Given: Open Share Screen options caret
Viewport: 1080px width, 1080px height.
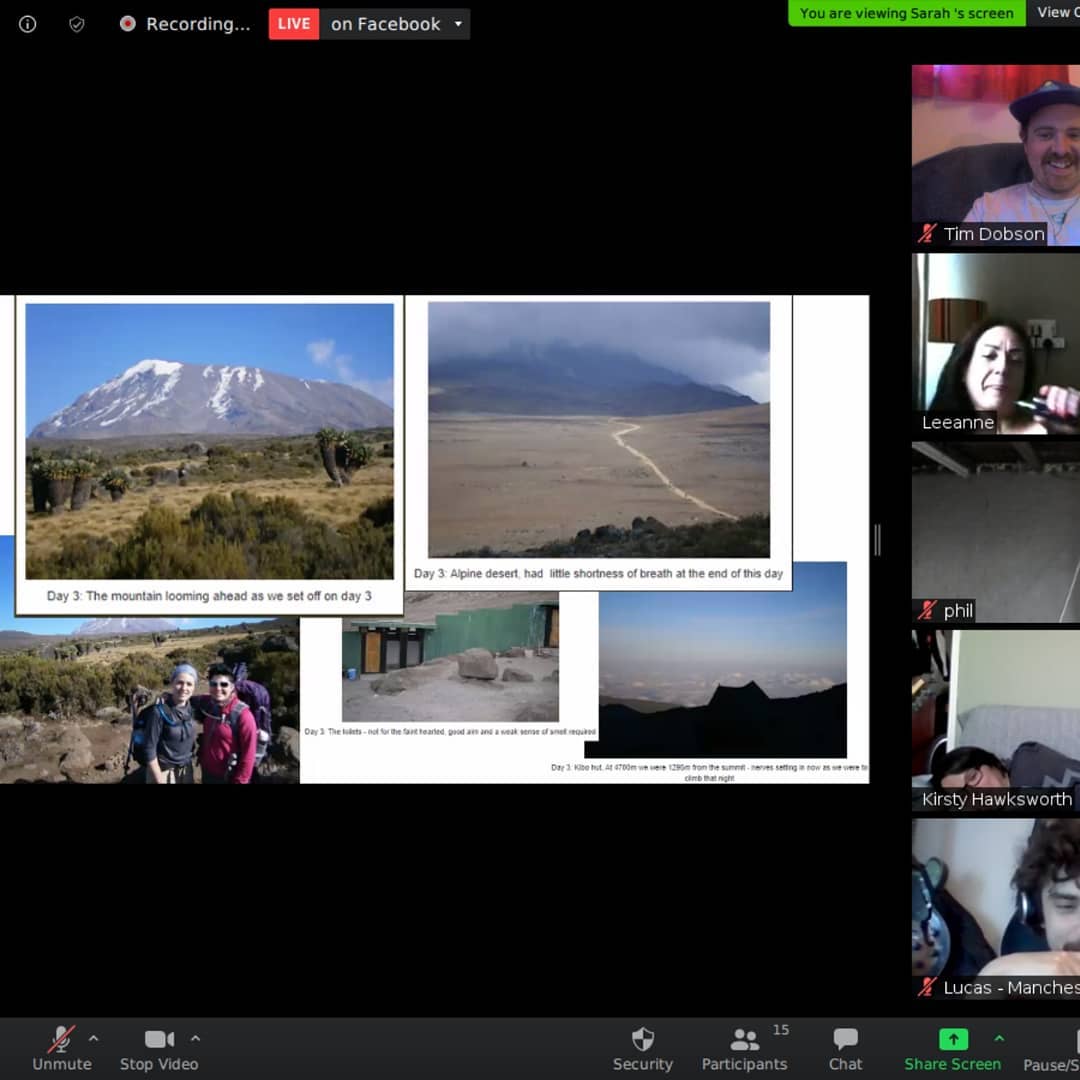Looking at the screenshot, I should [998, 1038].
